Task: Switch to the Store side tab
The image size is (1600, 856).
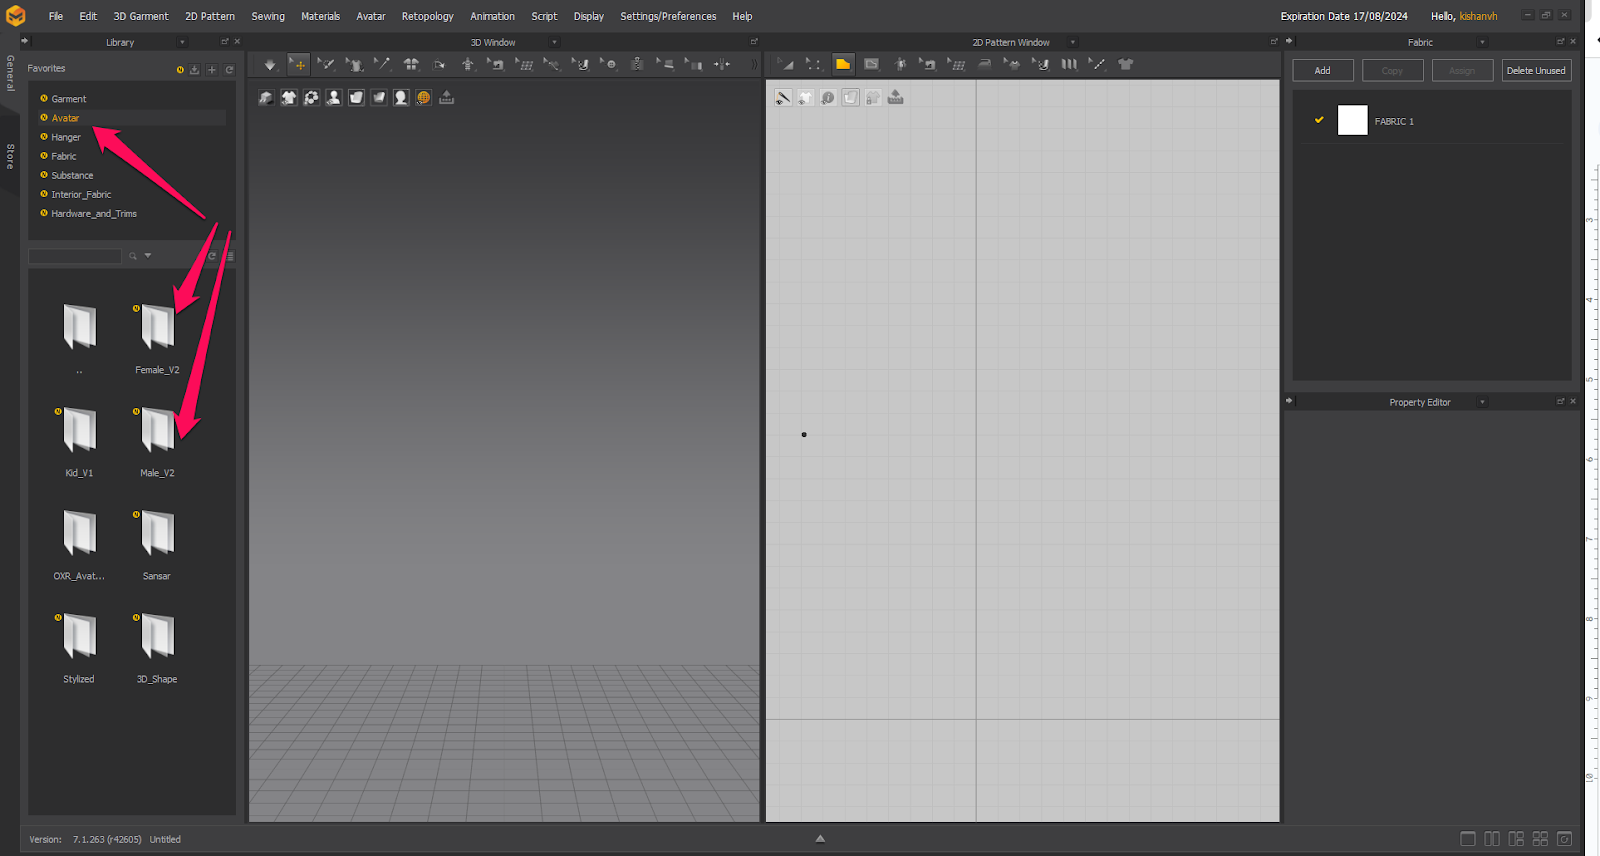Action: (10, 157)
